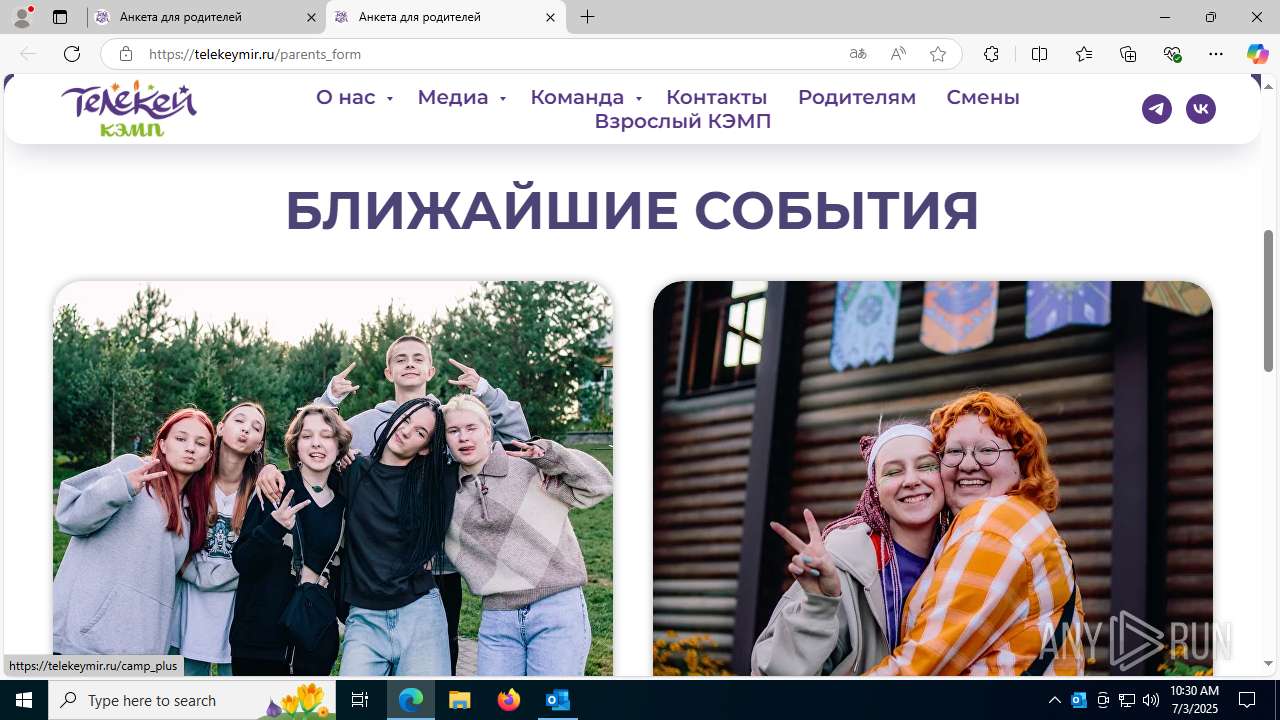Reload the page with the refresh icon
The image size is (1280, 720).
click(x=72, y=54)
